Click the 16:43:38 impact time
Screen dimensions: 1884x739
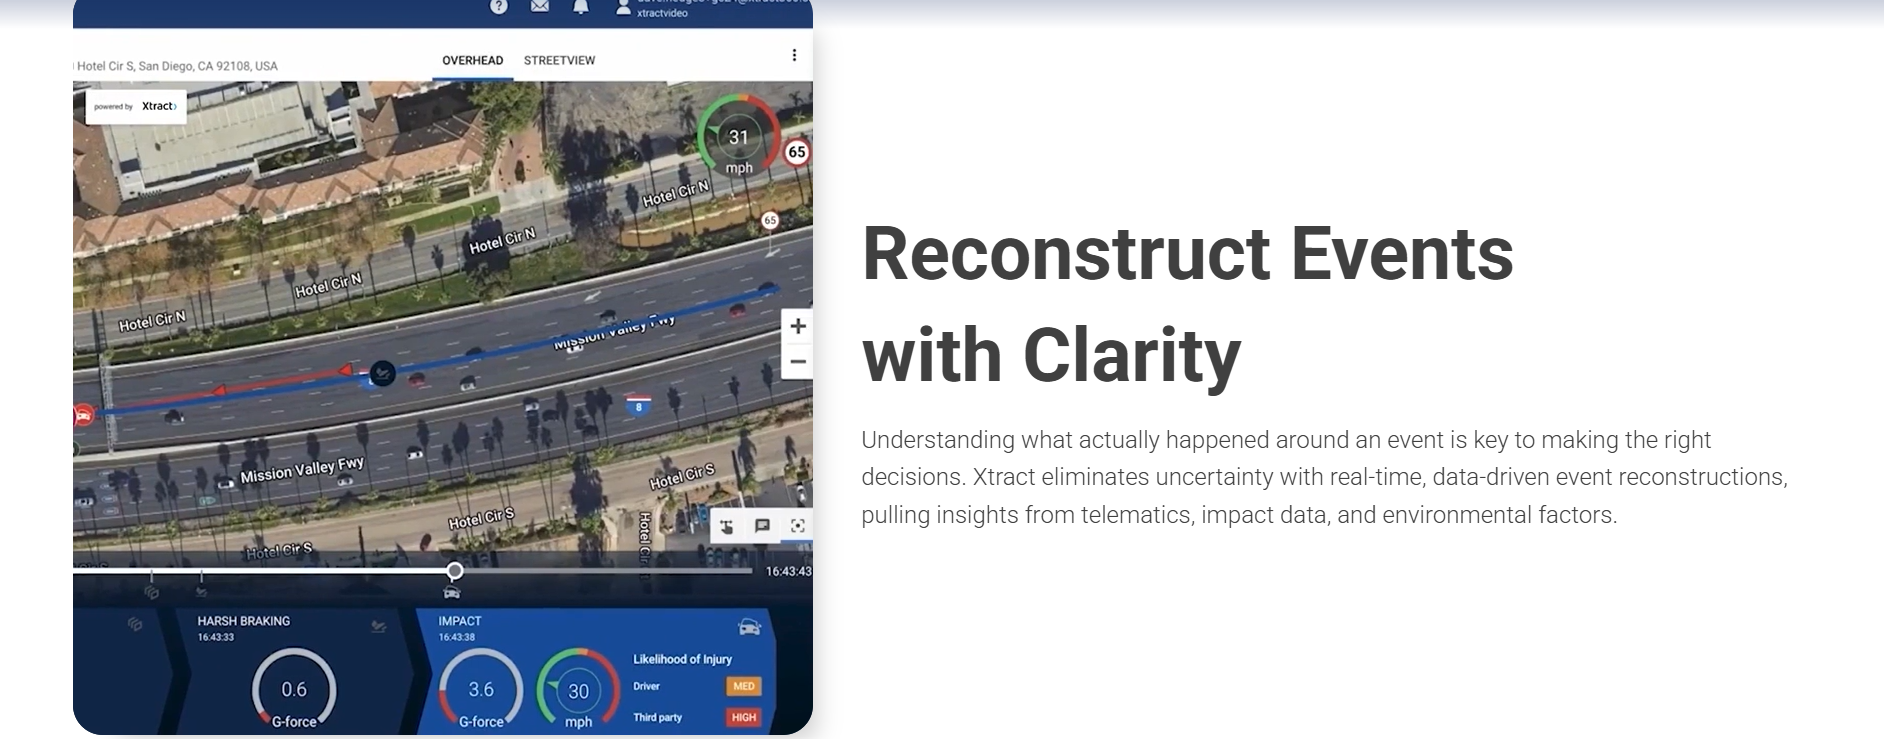click(x=457, y=637)
